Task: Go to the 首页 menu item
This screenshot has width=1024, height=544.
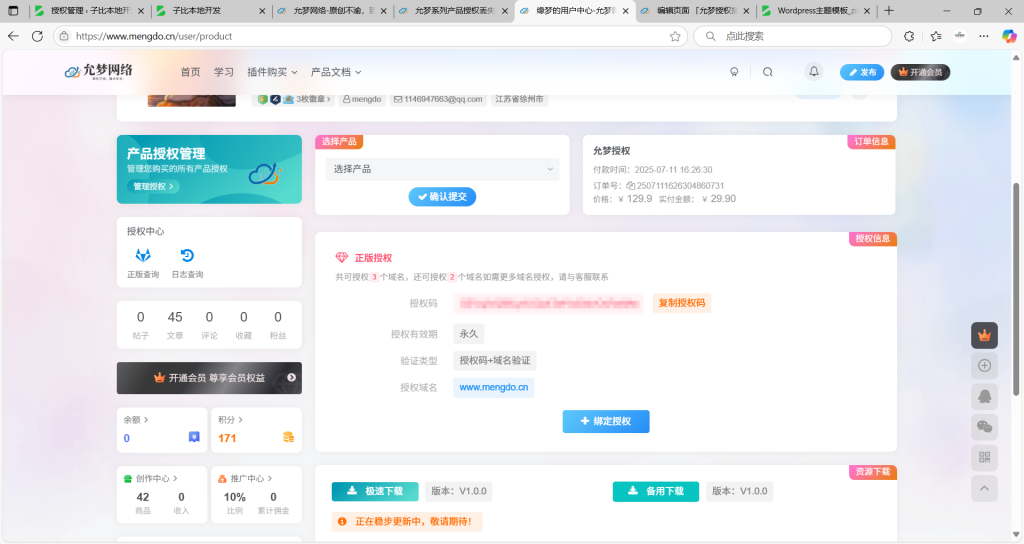Action: pos(190,72)
